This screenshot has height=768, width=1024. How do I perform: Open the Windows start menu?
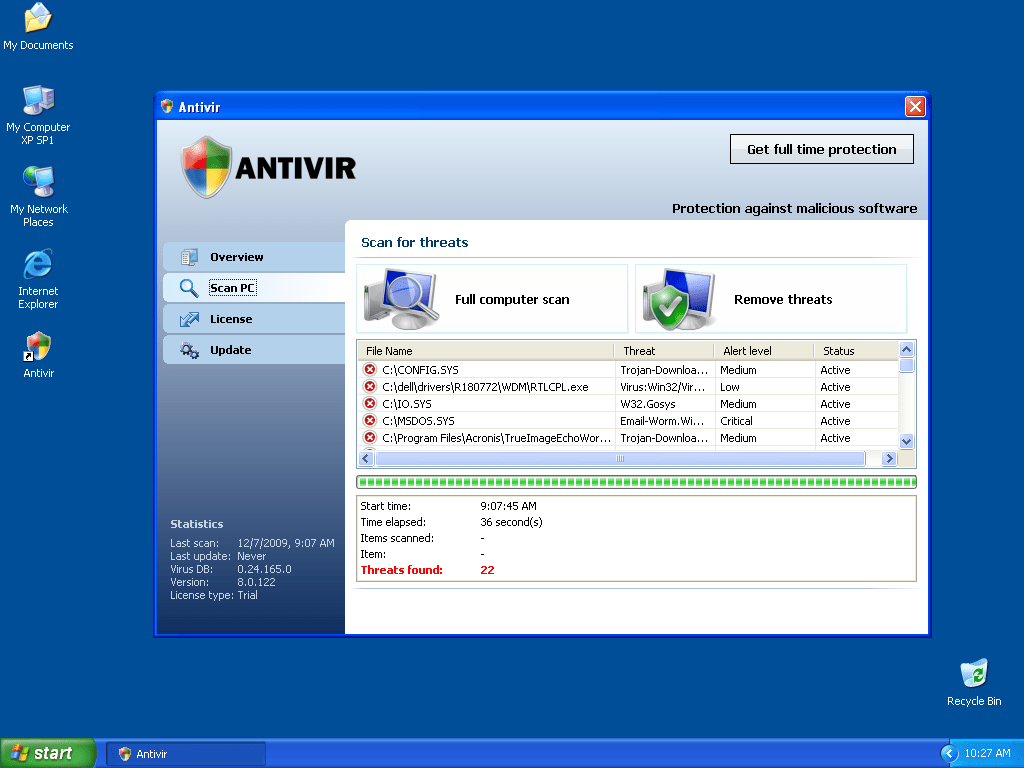(47, 753)
